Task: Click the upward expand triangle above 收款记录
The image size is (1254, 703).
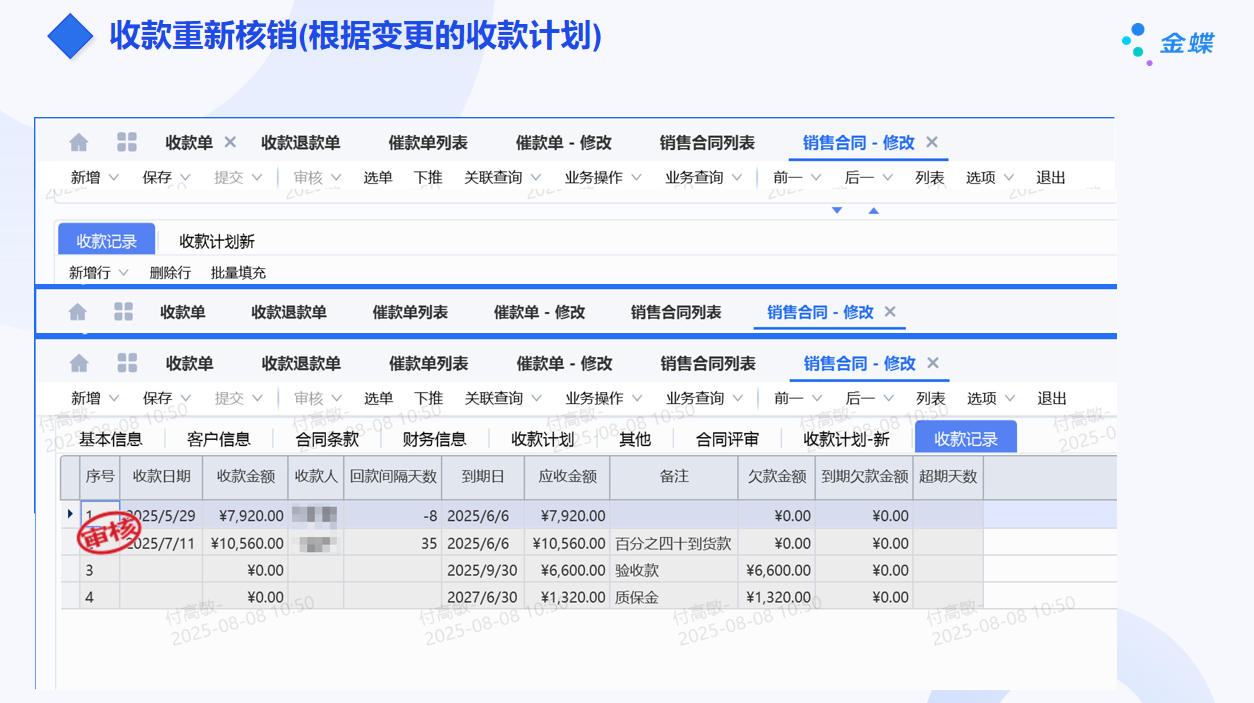Action: pos(873,210)
